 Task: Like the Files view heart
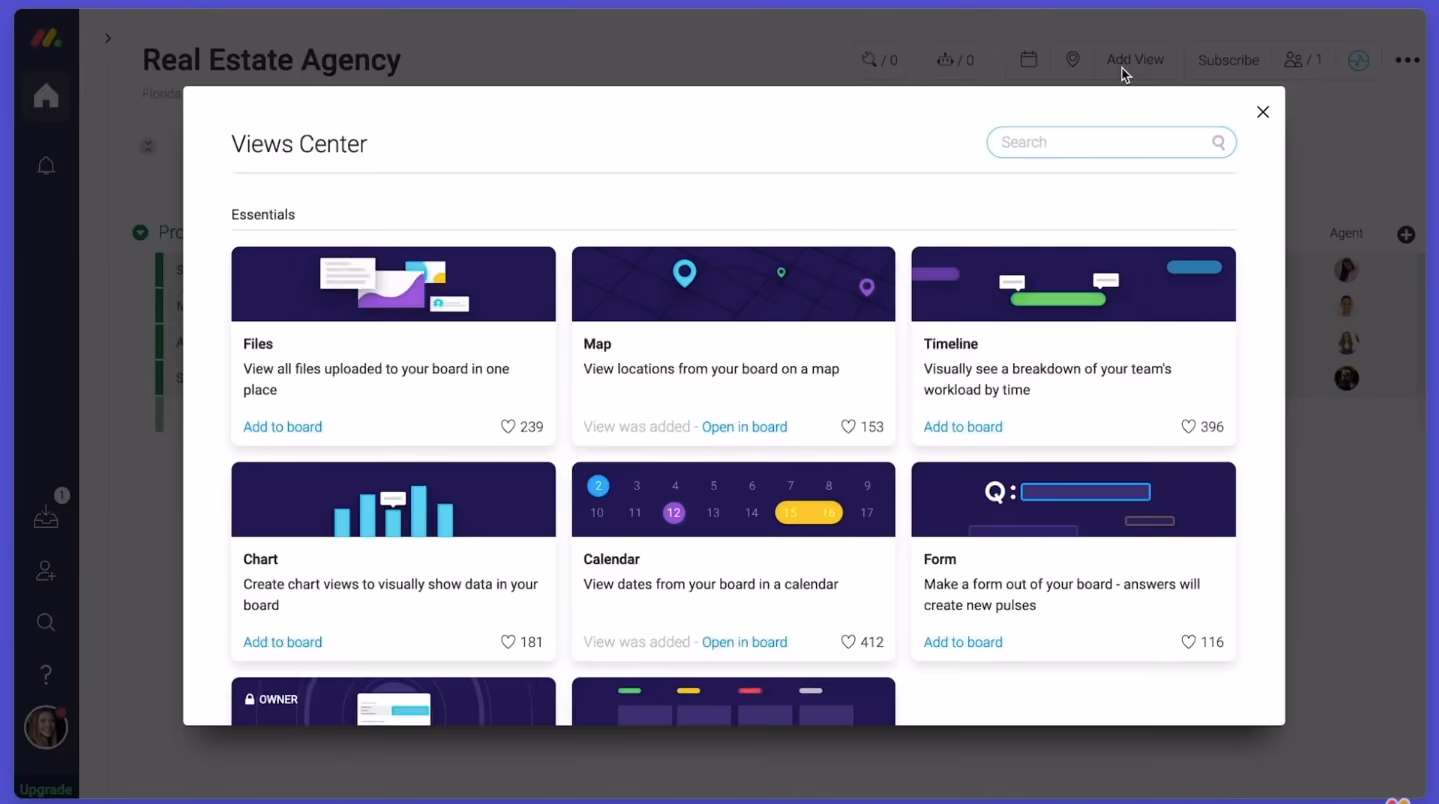[x=508, y=427]
